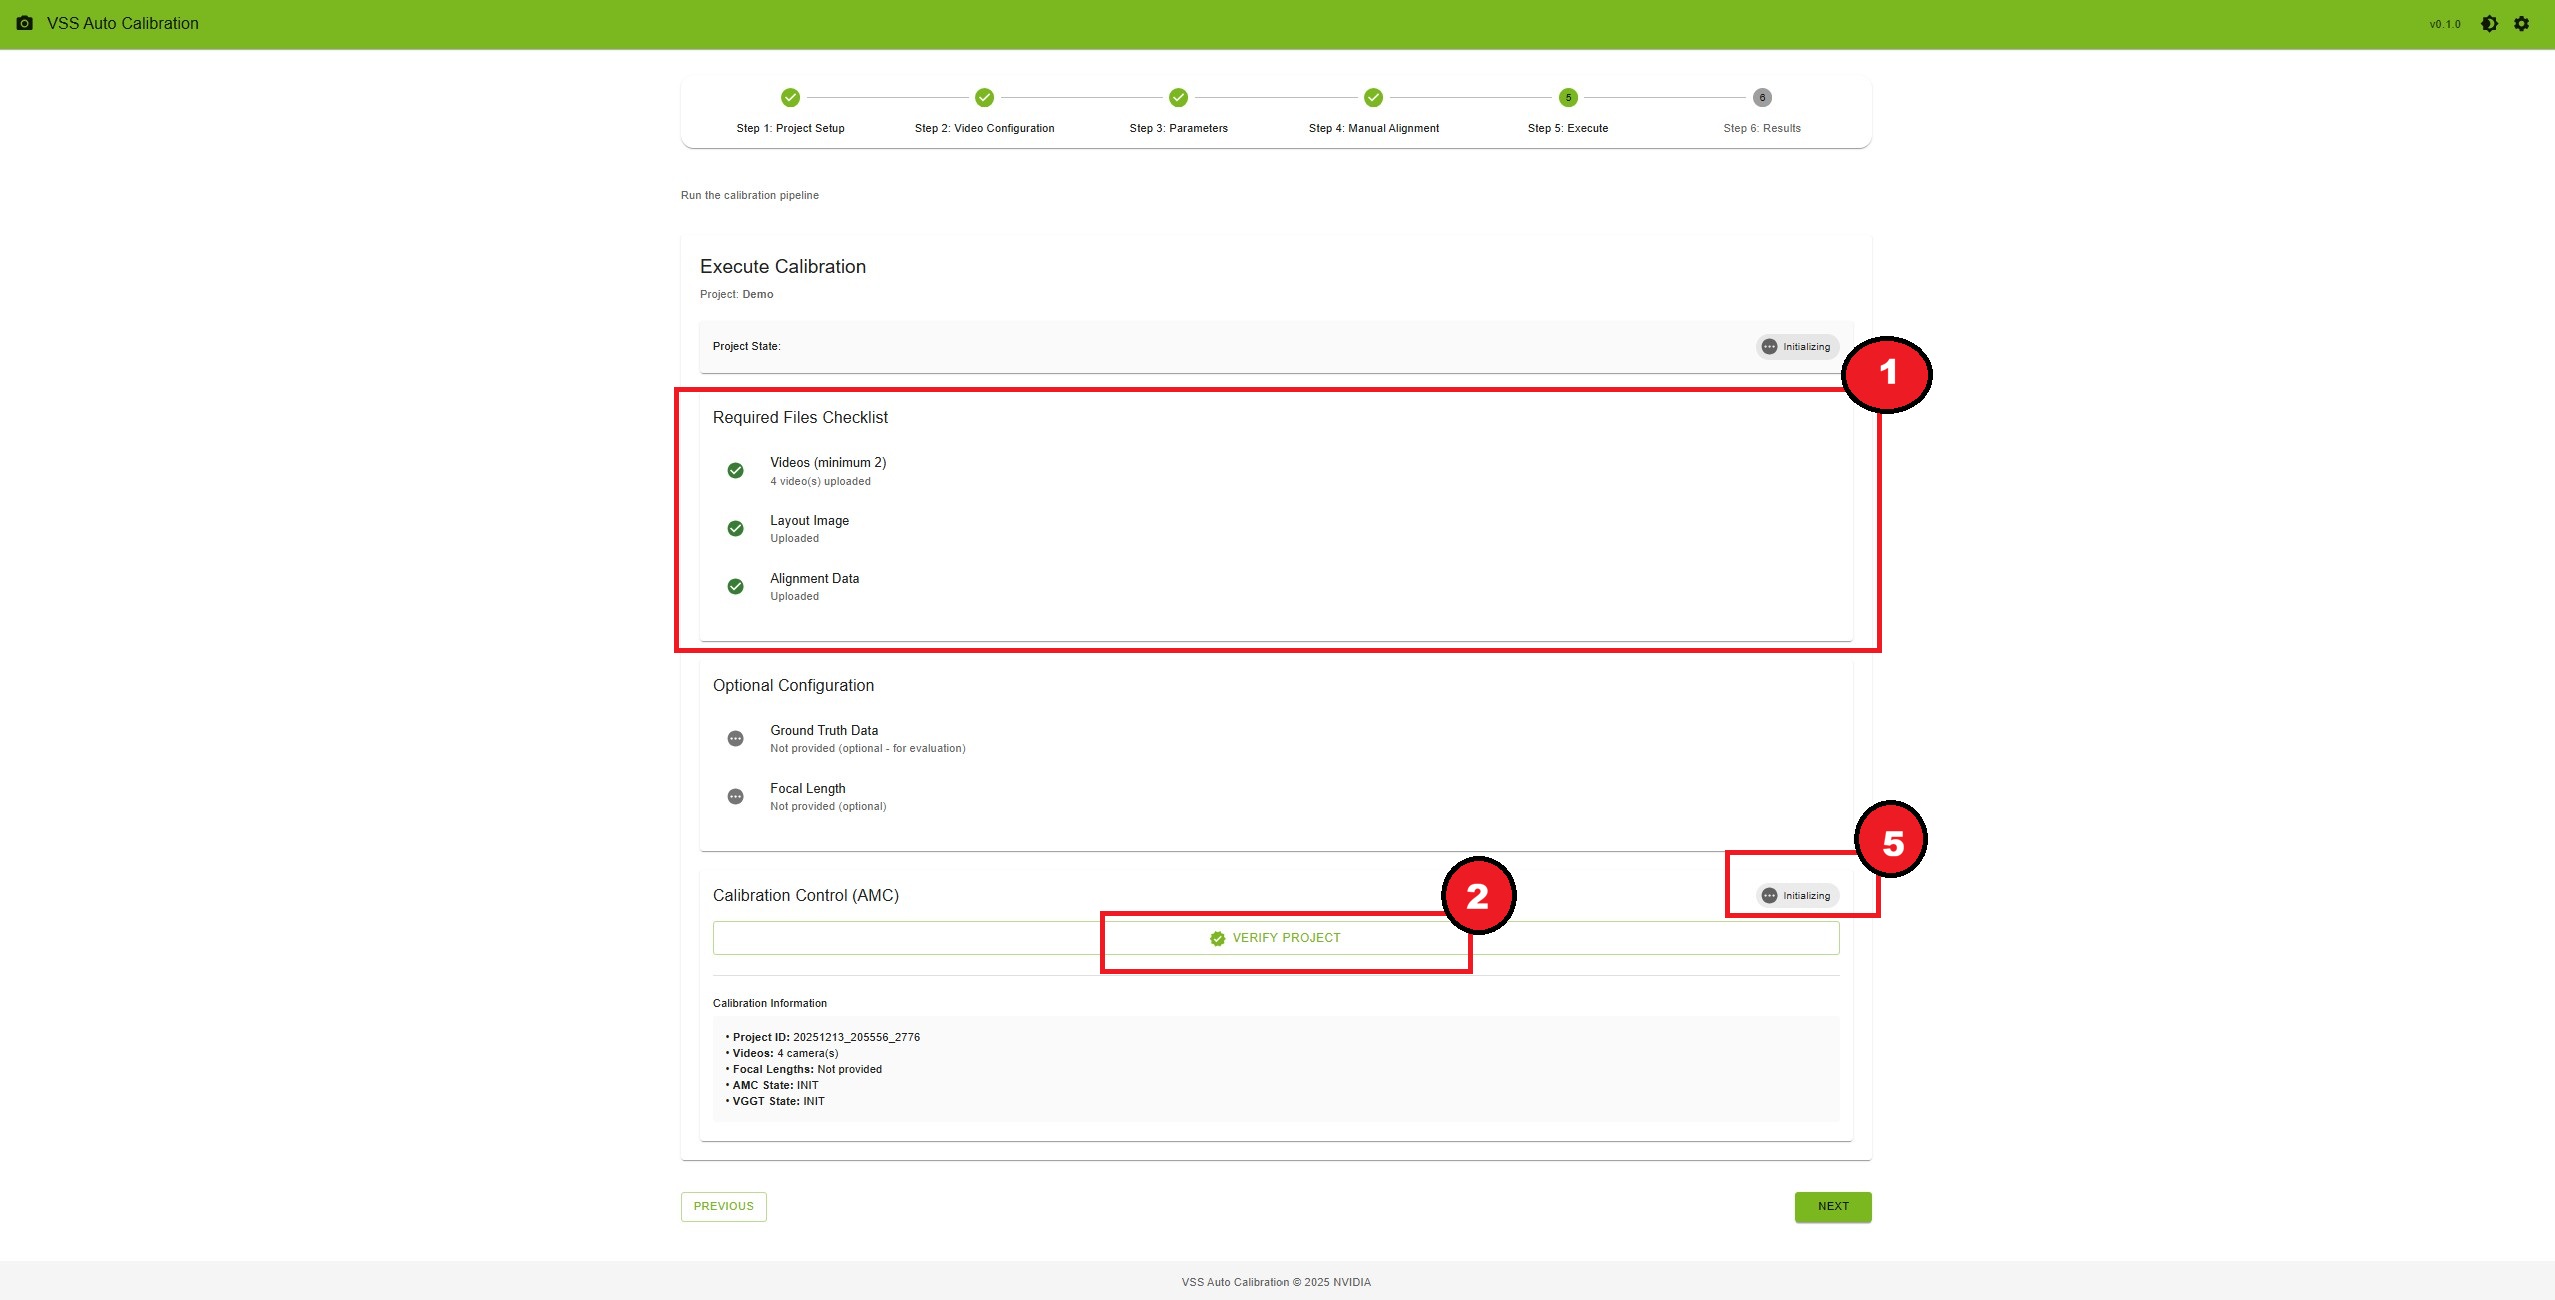Select the Step 3: Parameters step
Image resolution: width=2555 pixels, height=1300 pixels.
(x=1177, y=98)
